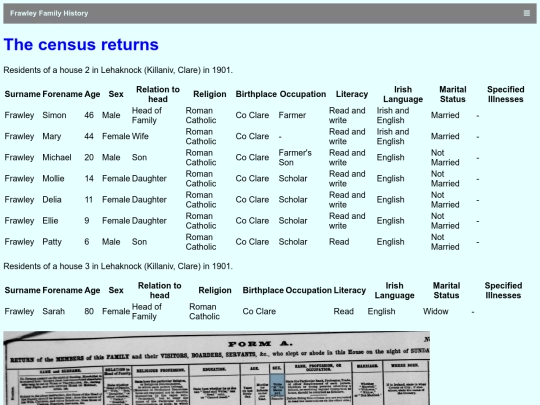Click the Frawley Family History title link

pyautogui.click(x=49, y=13)
